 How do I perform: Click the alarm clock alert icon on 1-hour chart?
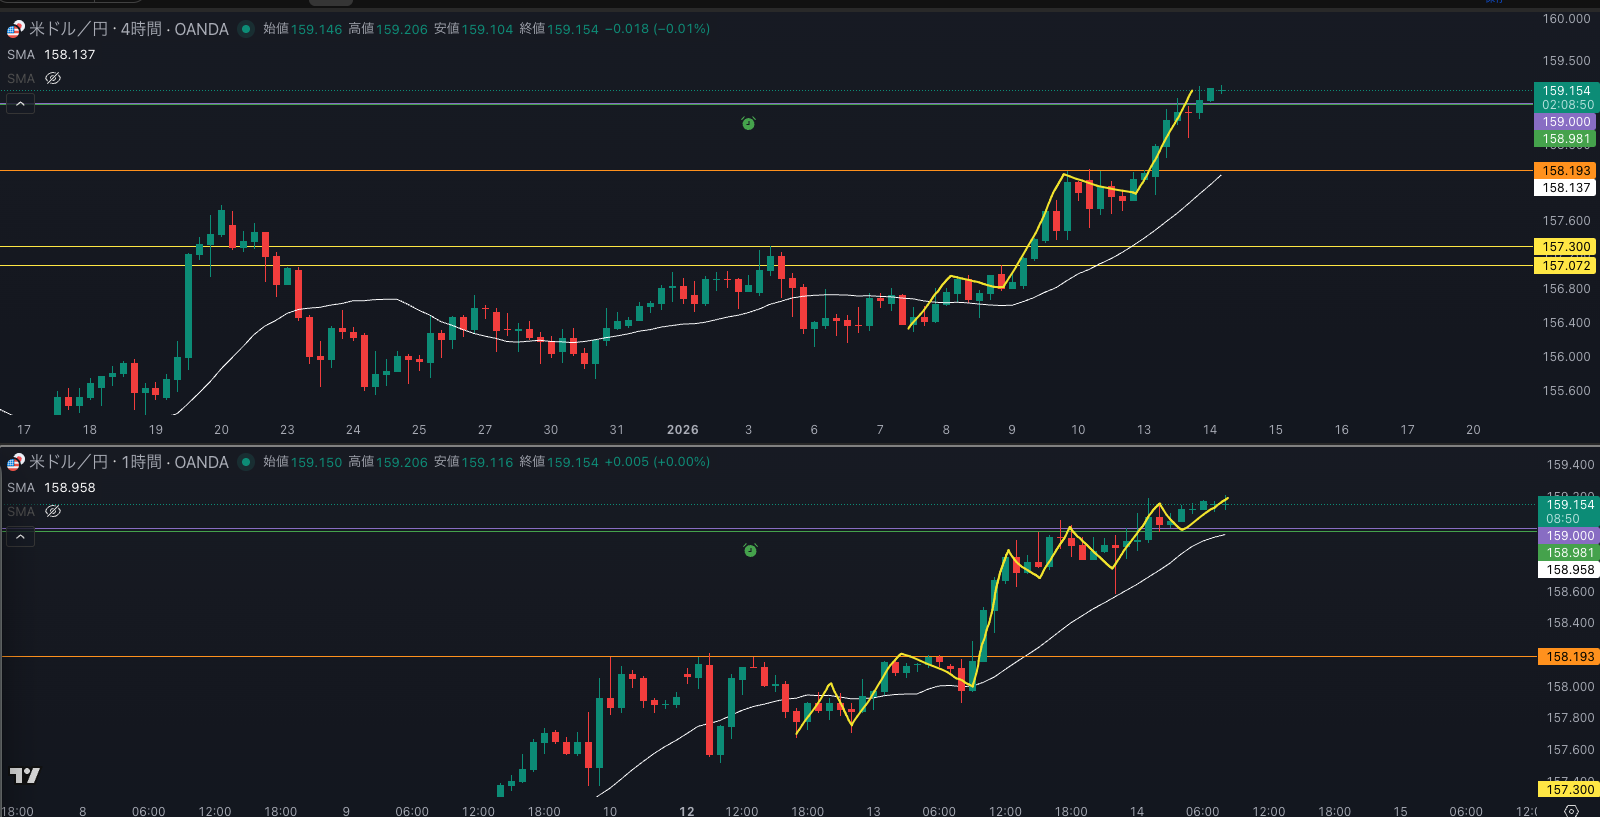pyautogui.click(x=750, y=550)
